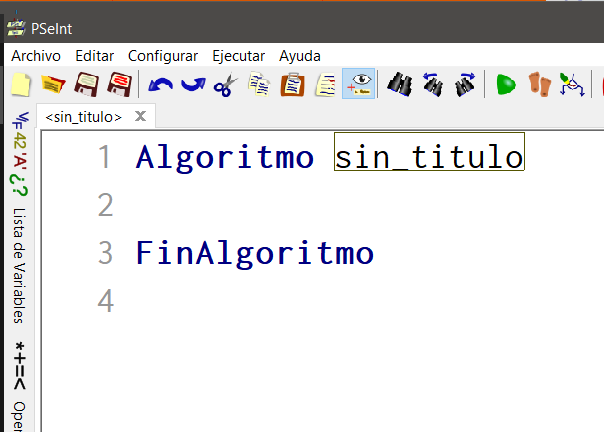Open the Editar menu

pos(94,56)
